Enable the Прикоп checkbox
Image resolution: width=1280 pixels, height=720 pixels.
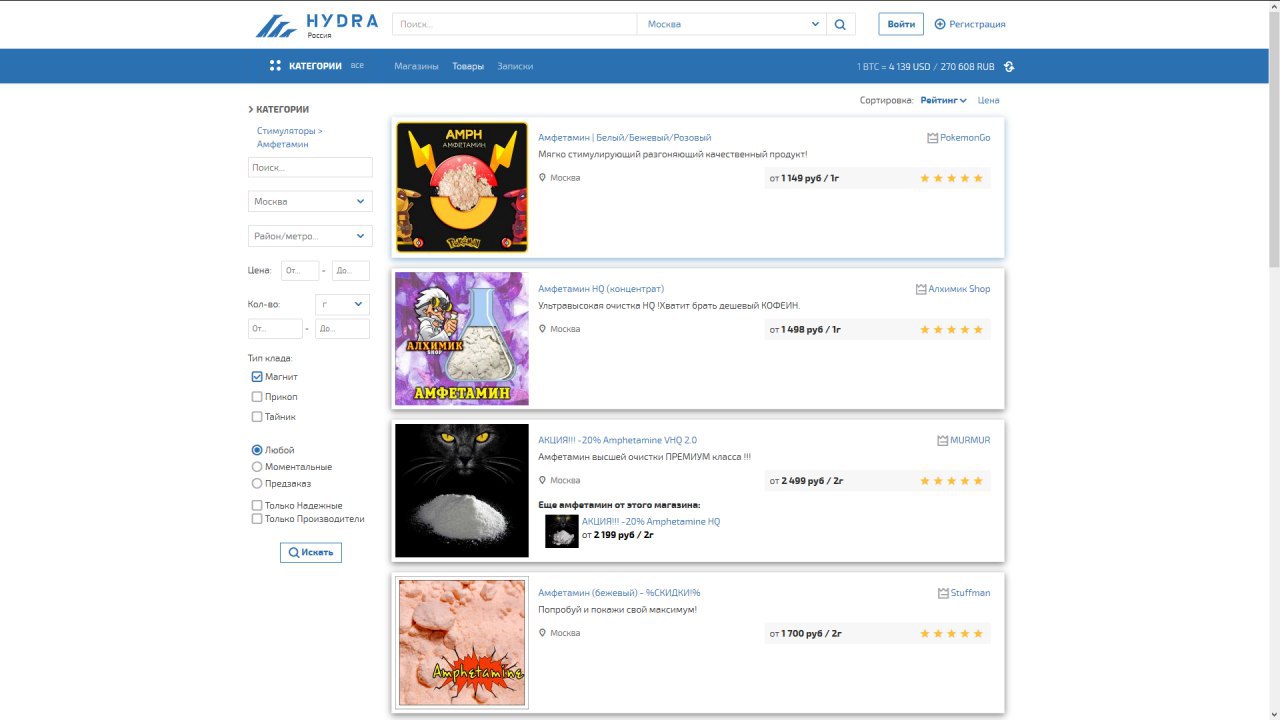[x=257, y=397]
